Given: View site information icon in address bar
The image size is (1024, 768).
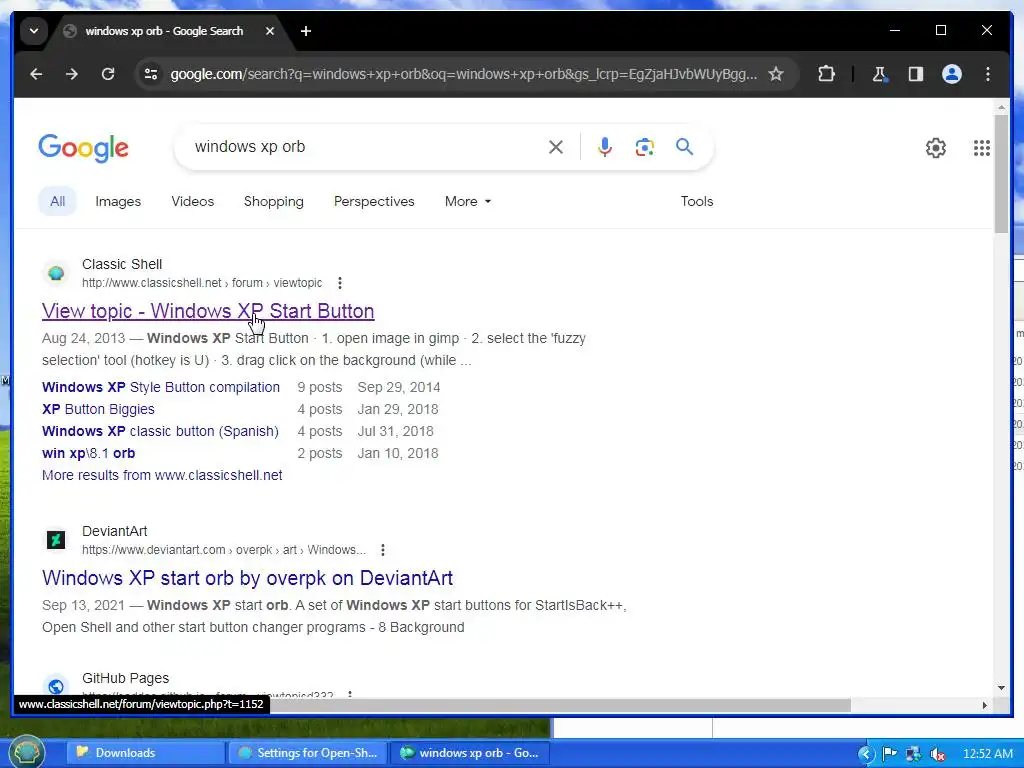Looking at the screenshot, I should [x=151, y=74].
